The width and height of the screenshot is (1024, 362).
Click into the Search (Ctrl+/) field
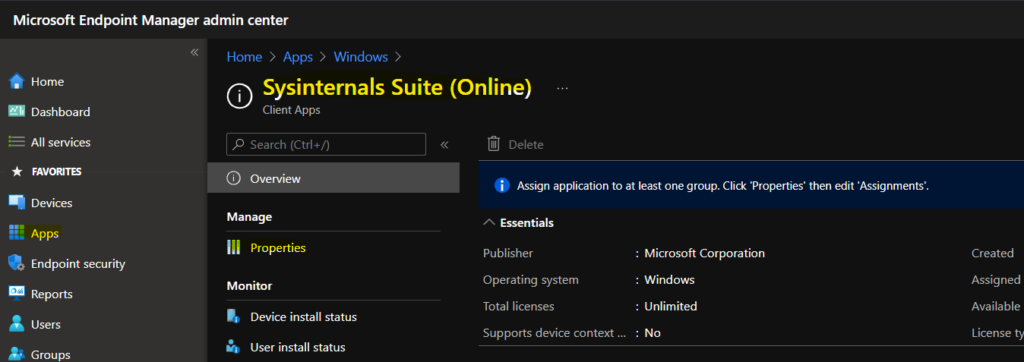coord(326,144)
